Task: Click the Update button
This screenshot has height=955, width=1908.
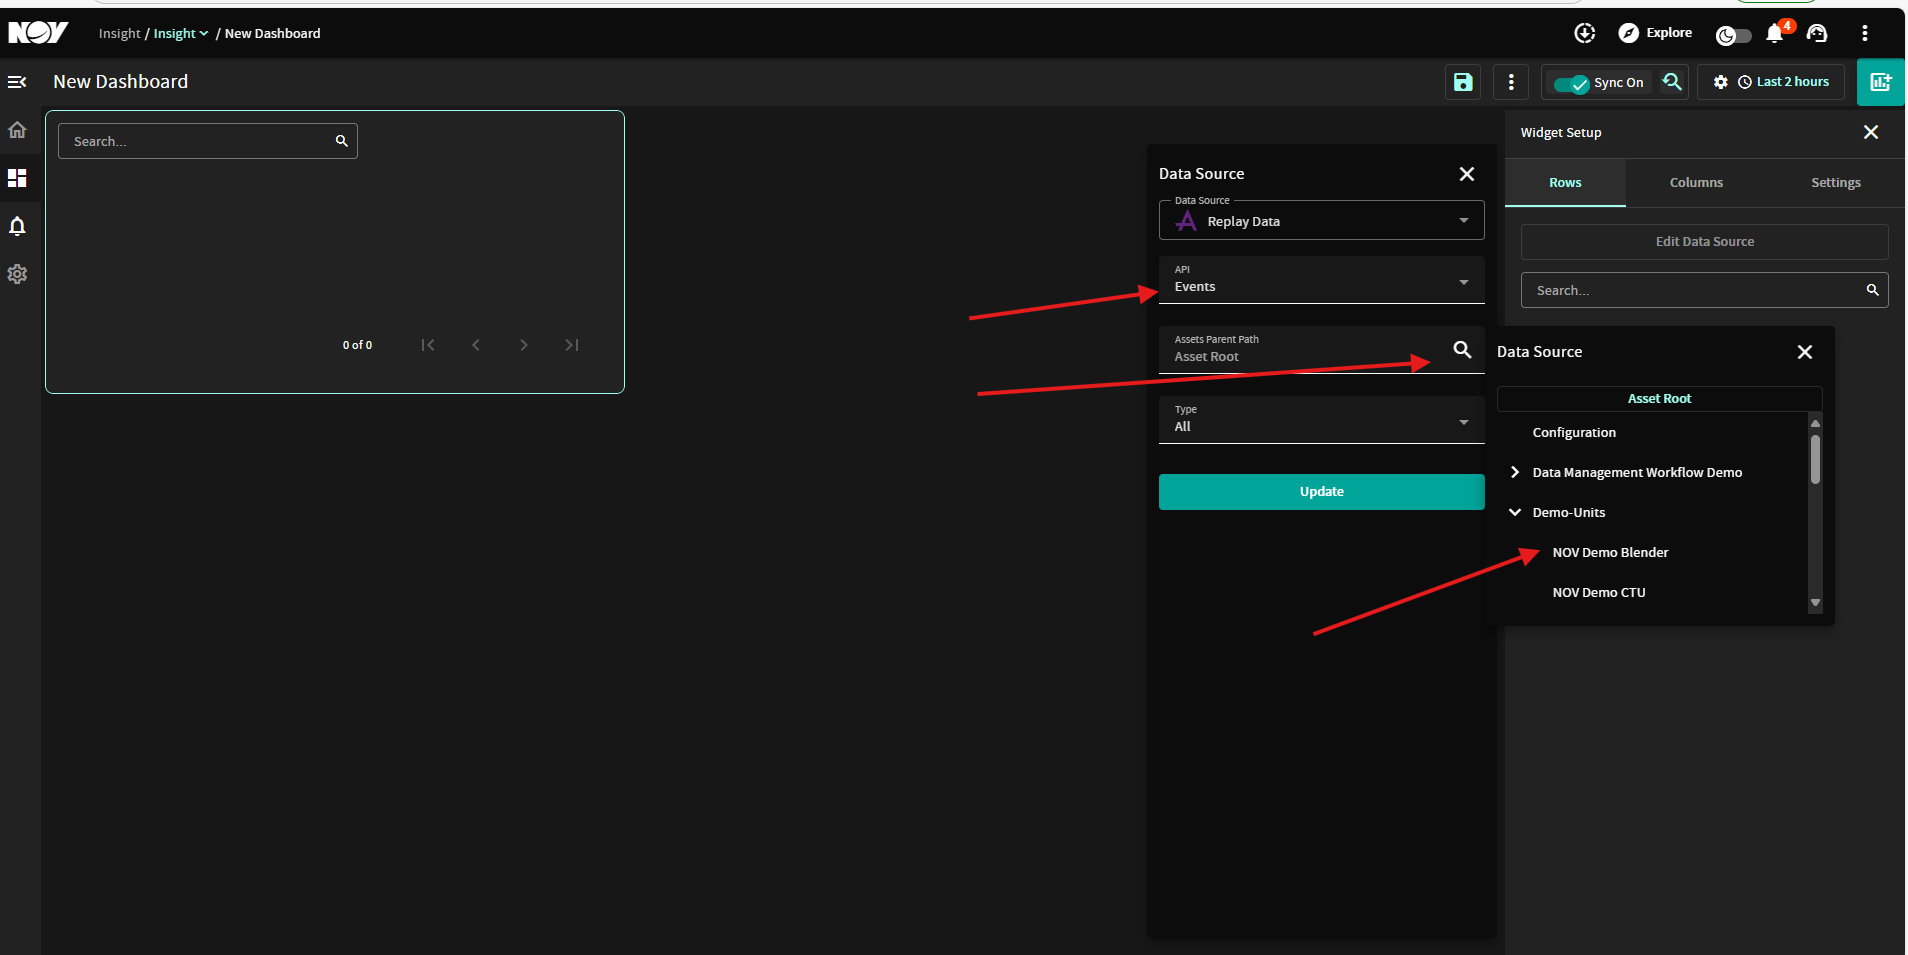Action: 1321,492
